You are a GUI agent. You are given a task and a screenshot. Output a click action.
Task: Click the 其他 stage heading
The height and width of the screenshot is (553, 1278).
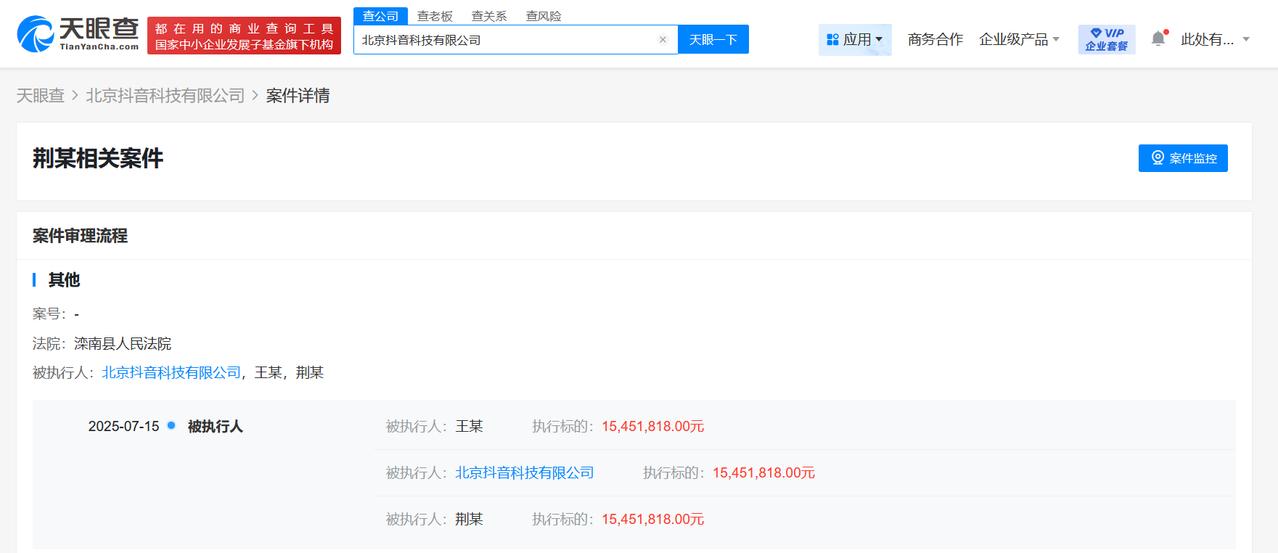click(x=64, y=280)
